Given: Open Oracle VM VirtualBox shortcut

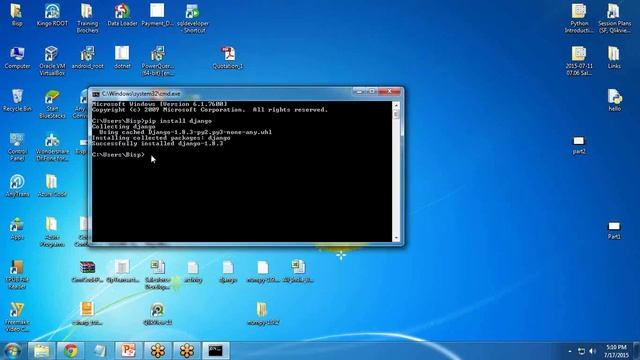Looking at the screenshot, I should (x=52, y=61).
